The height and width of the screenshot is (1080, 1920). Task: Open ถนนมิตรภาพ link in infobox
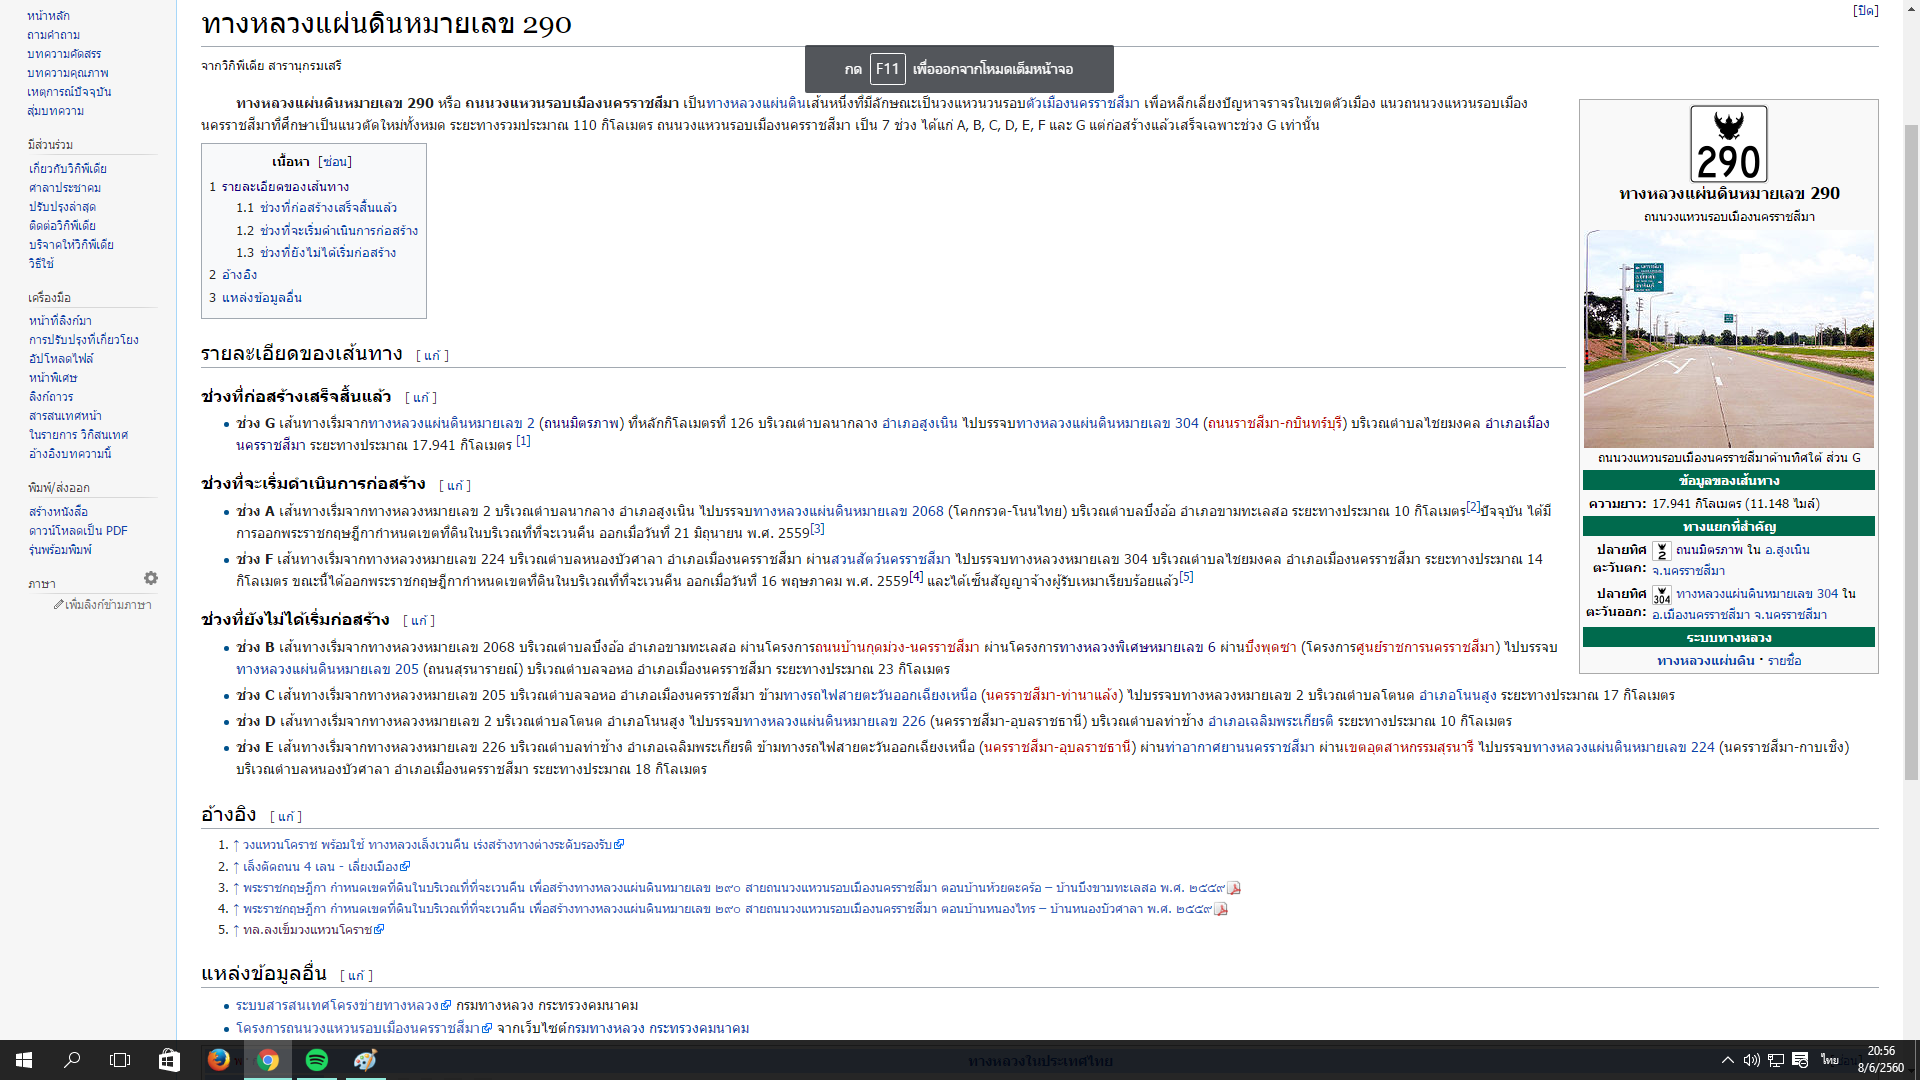coord(1709,550)
